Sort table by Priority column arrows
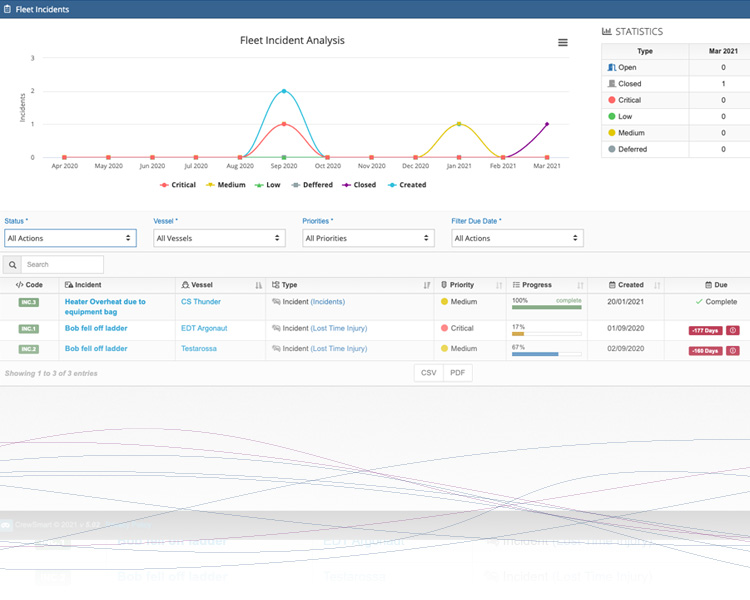This screenshot has height=600, width=750. 499,285
